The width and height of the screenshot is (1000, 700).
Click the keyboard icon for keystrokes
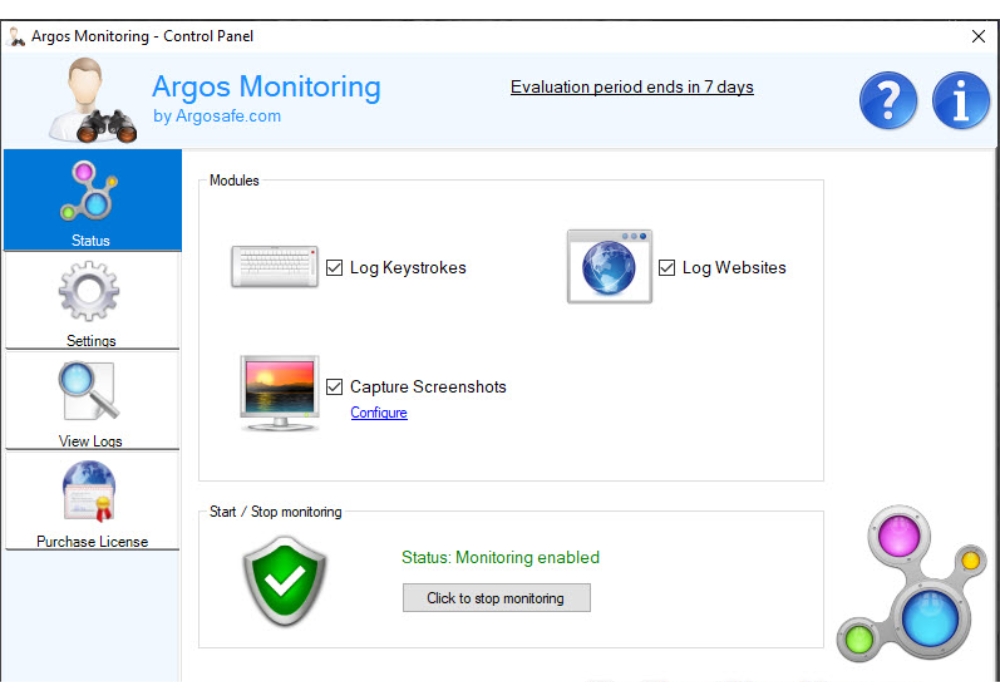click(x=275, y=266)
